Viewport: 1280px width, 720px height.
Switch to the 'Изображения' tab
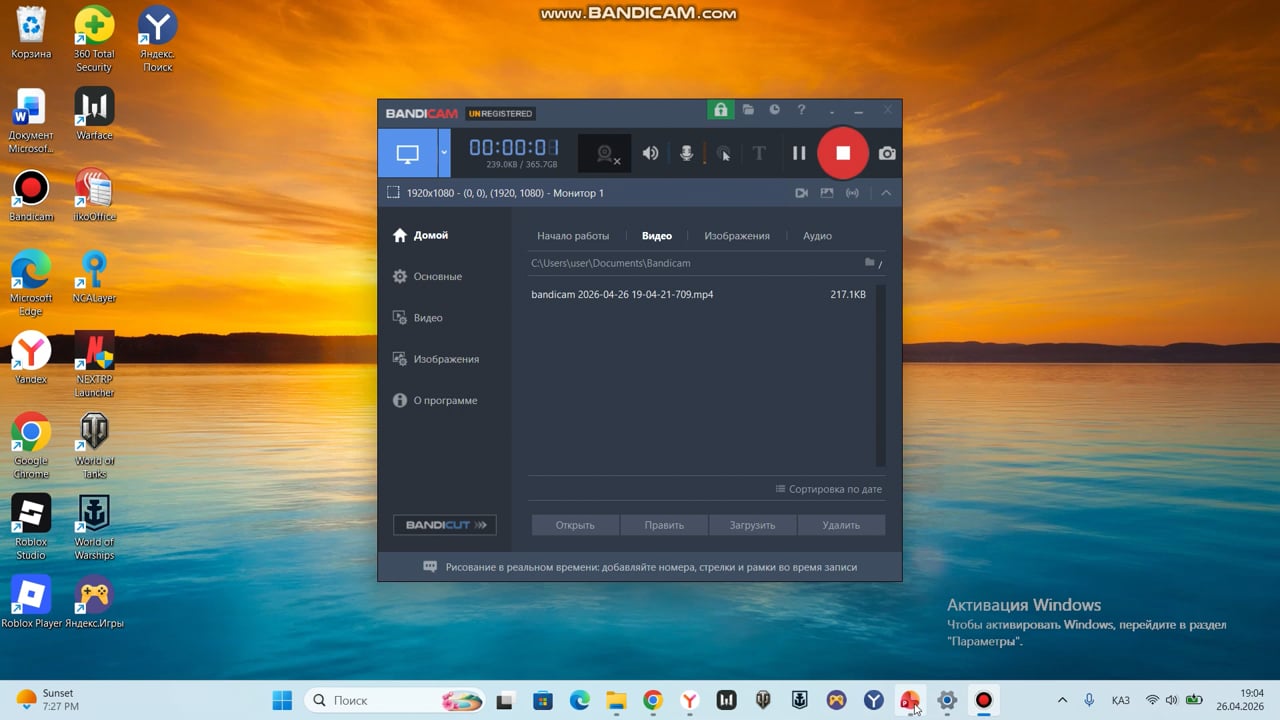point(736,236)
